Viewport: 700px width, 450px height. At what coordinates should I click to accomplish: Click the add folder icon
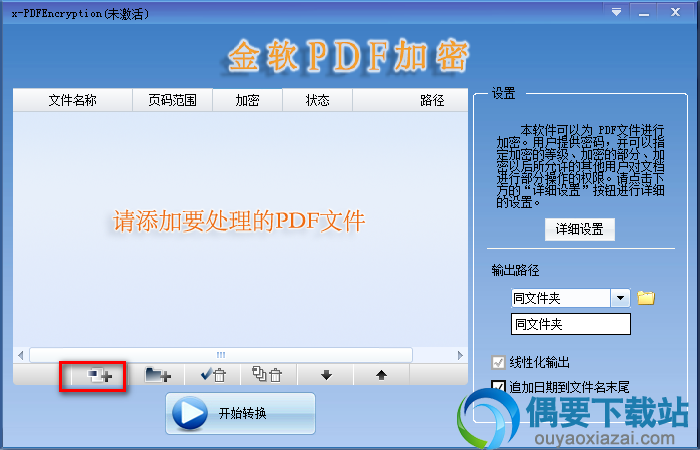coord(158,375)
